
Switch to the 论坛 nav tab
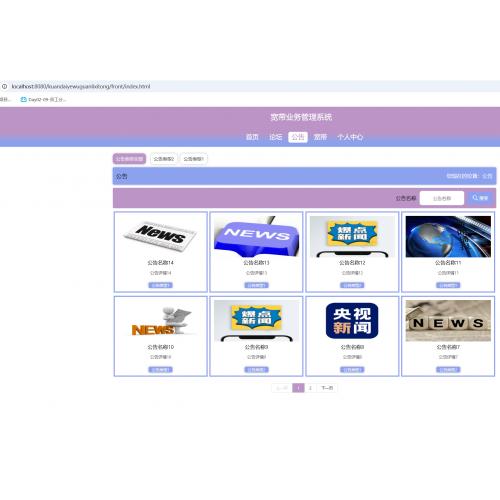275,137
